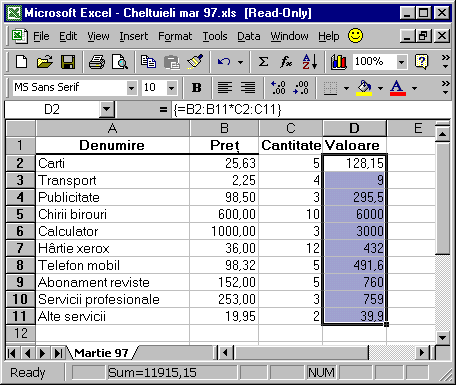Image resolution: width=456 pixels, height=385 pixels.
Task: Open Paste Function fx icon
Action: pyautogui.click(x=286, y=62)
